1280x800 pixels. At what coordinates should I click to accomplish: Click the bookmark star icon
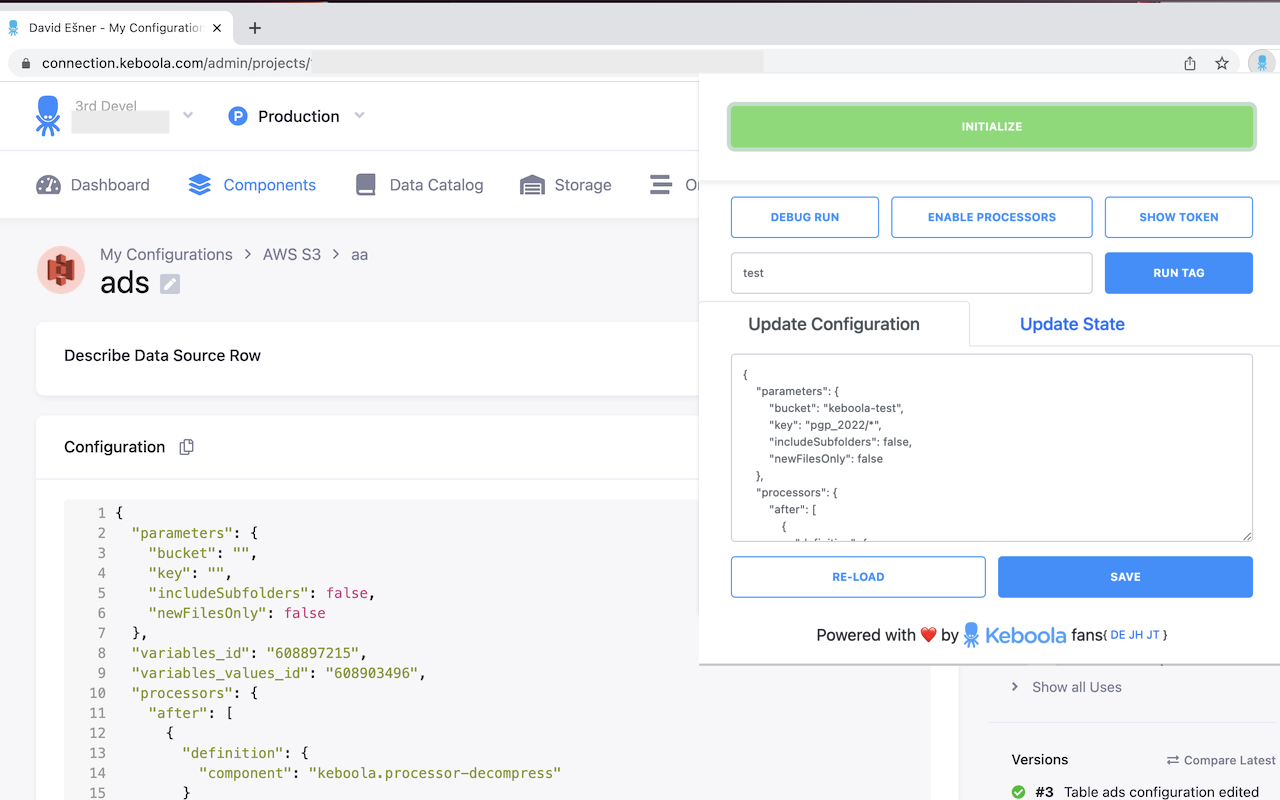coord(1221,63)
